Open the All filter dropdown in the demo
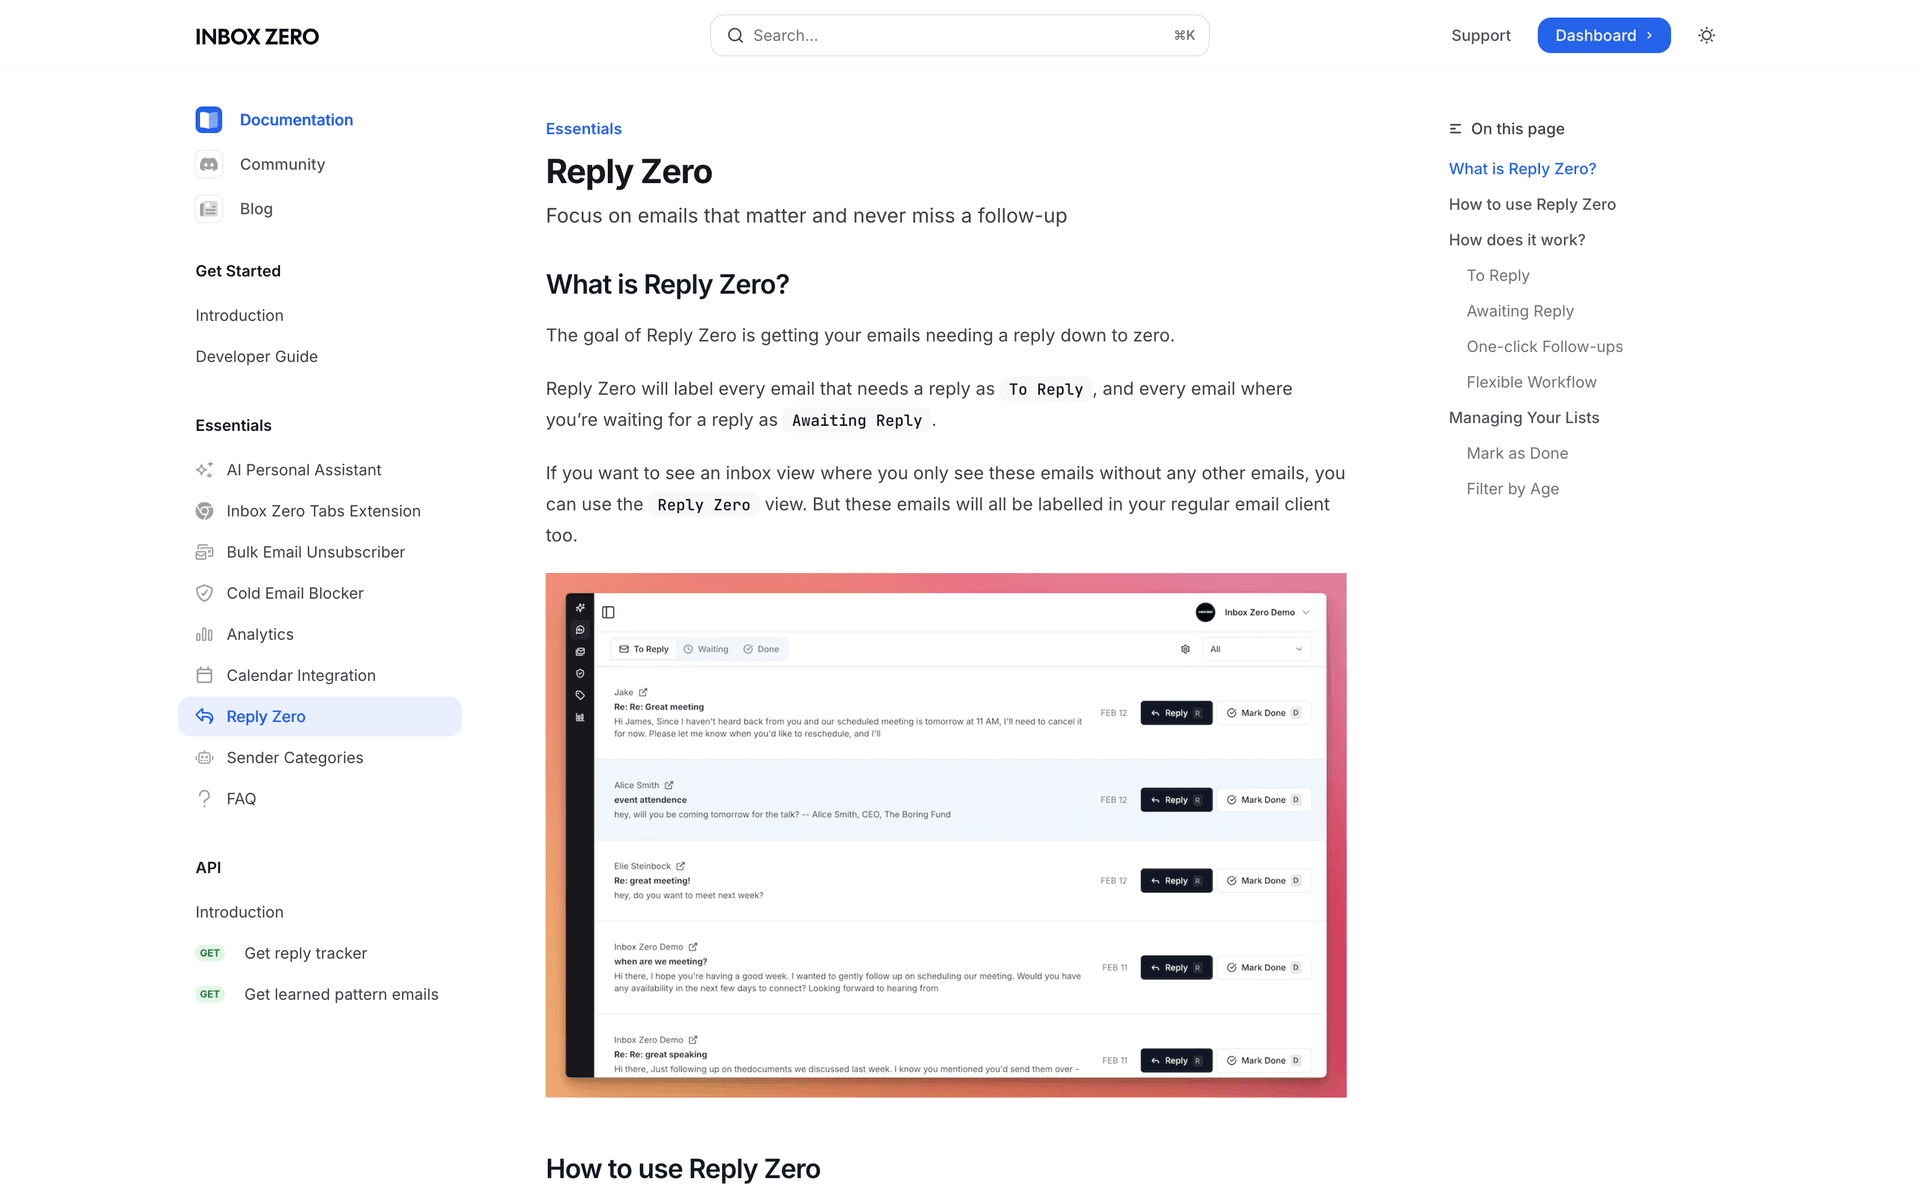 1256,648
